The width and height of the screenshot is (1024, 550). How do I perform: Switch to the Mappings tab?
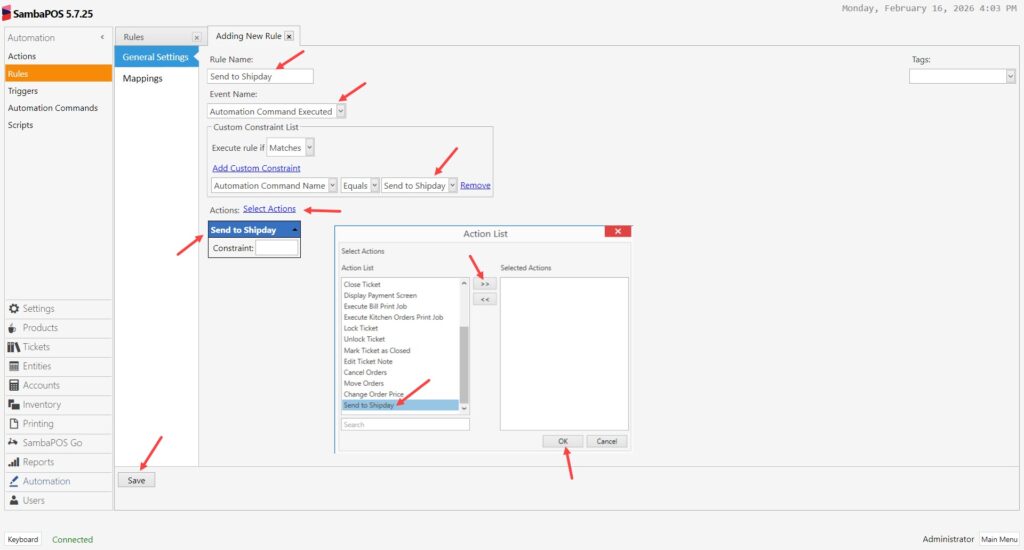[142, 78]
